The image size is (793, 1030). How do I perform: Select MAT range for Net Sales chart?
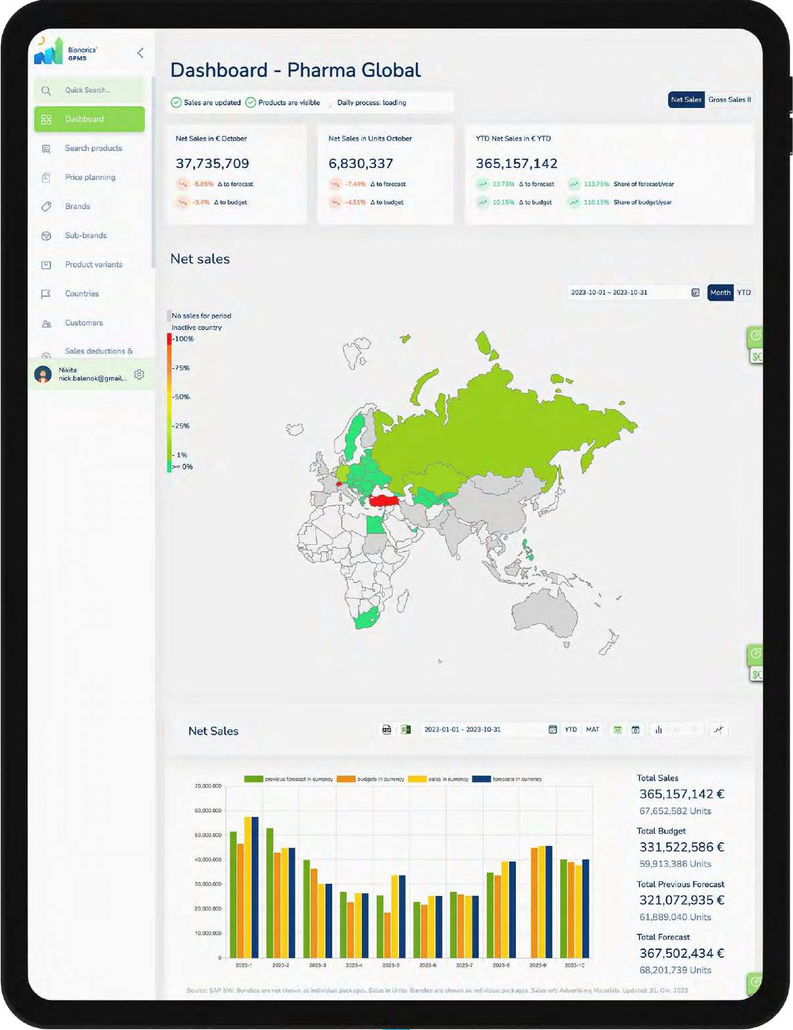coord(593,730)
